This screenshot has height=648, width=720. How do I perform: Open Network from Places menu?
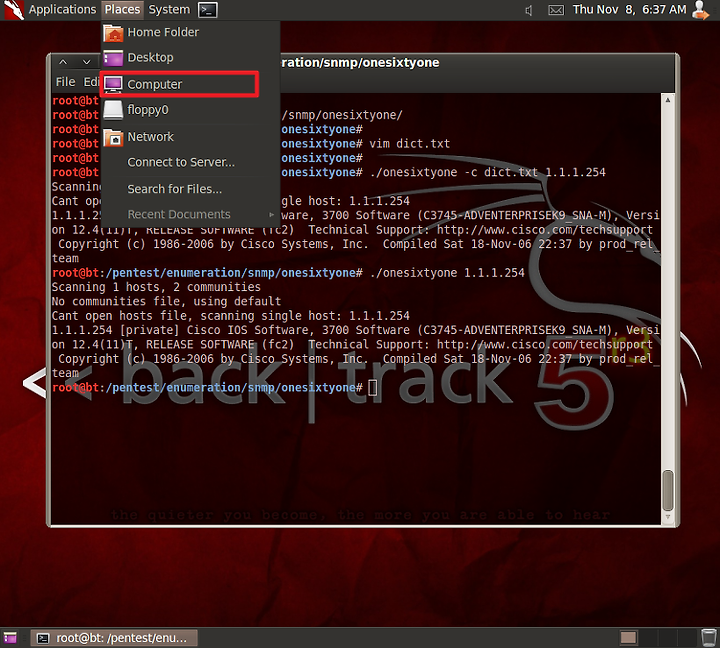(190, 137)
